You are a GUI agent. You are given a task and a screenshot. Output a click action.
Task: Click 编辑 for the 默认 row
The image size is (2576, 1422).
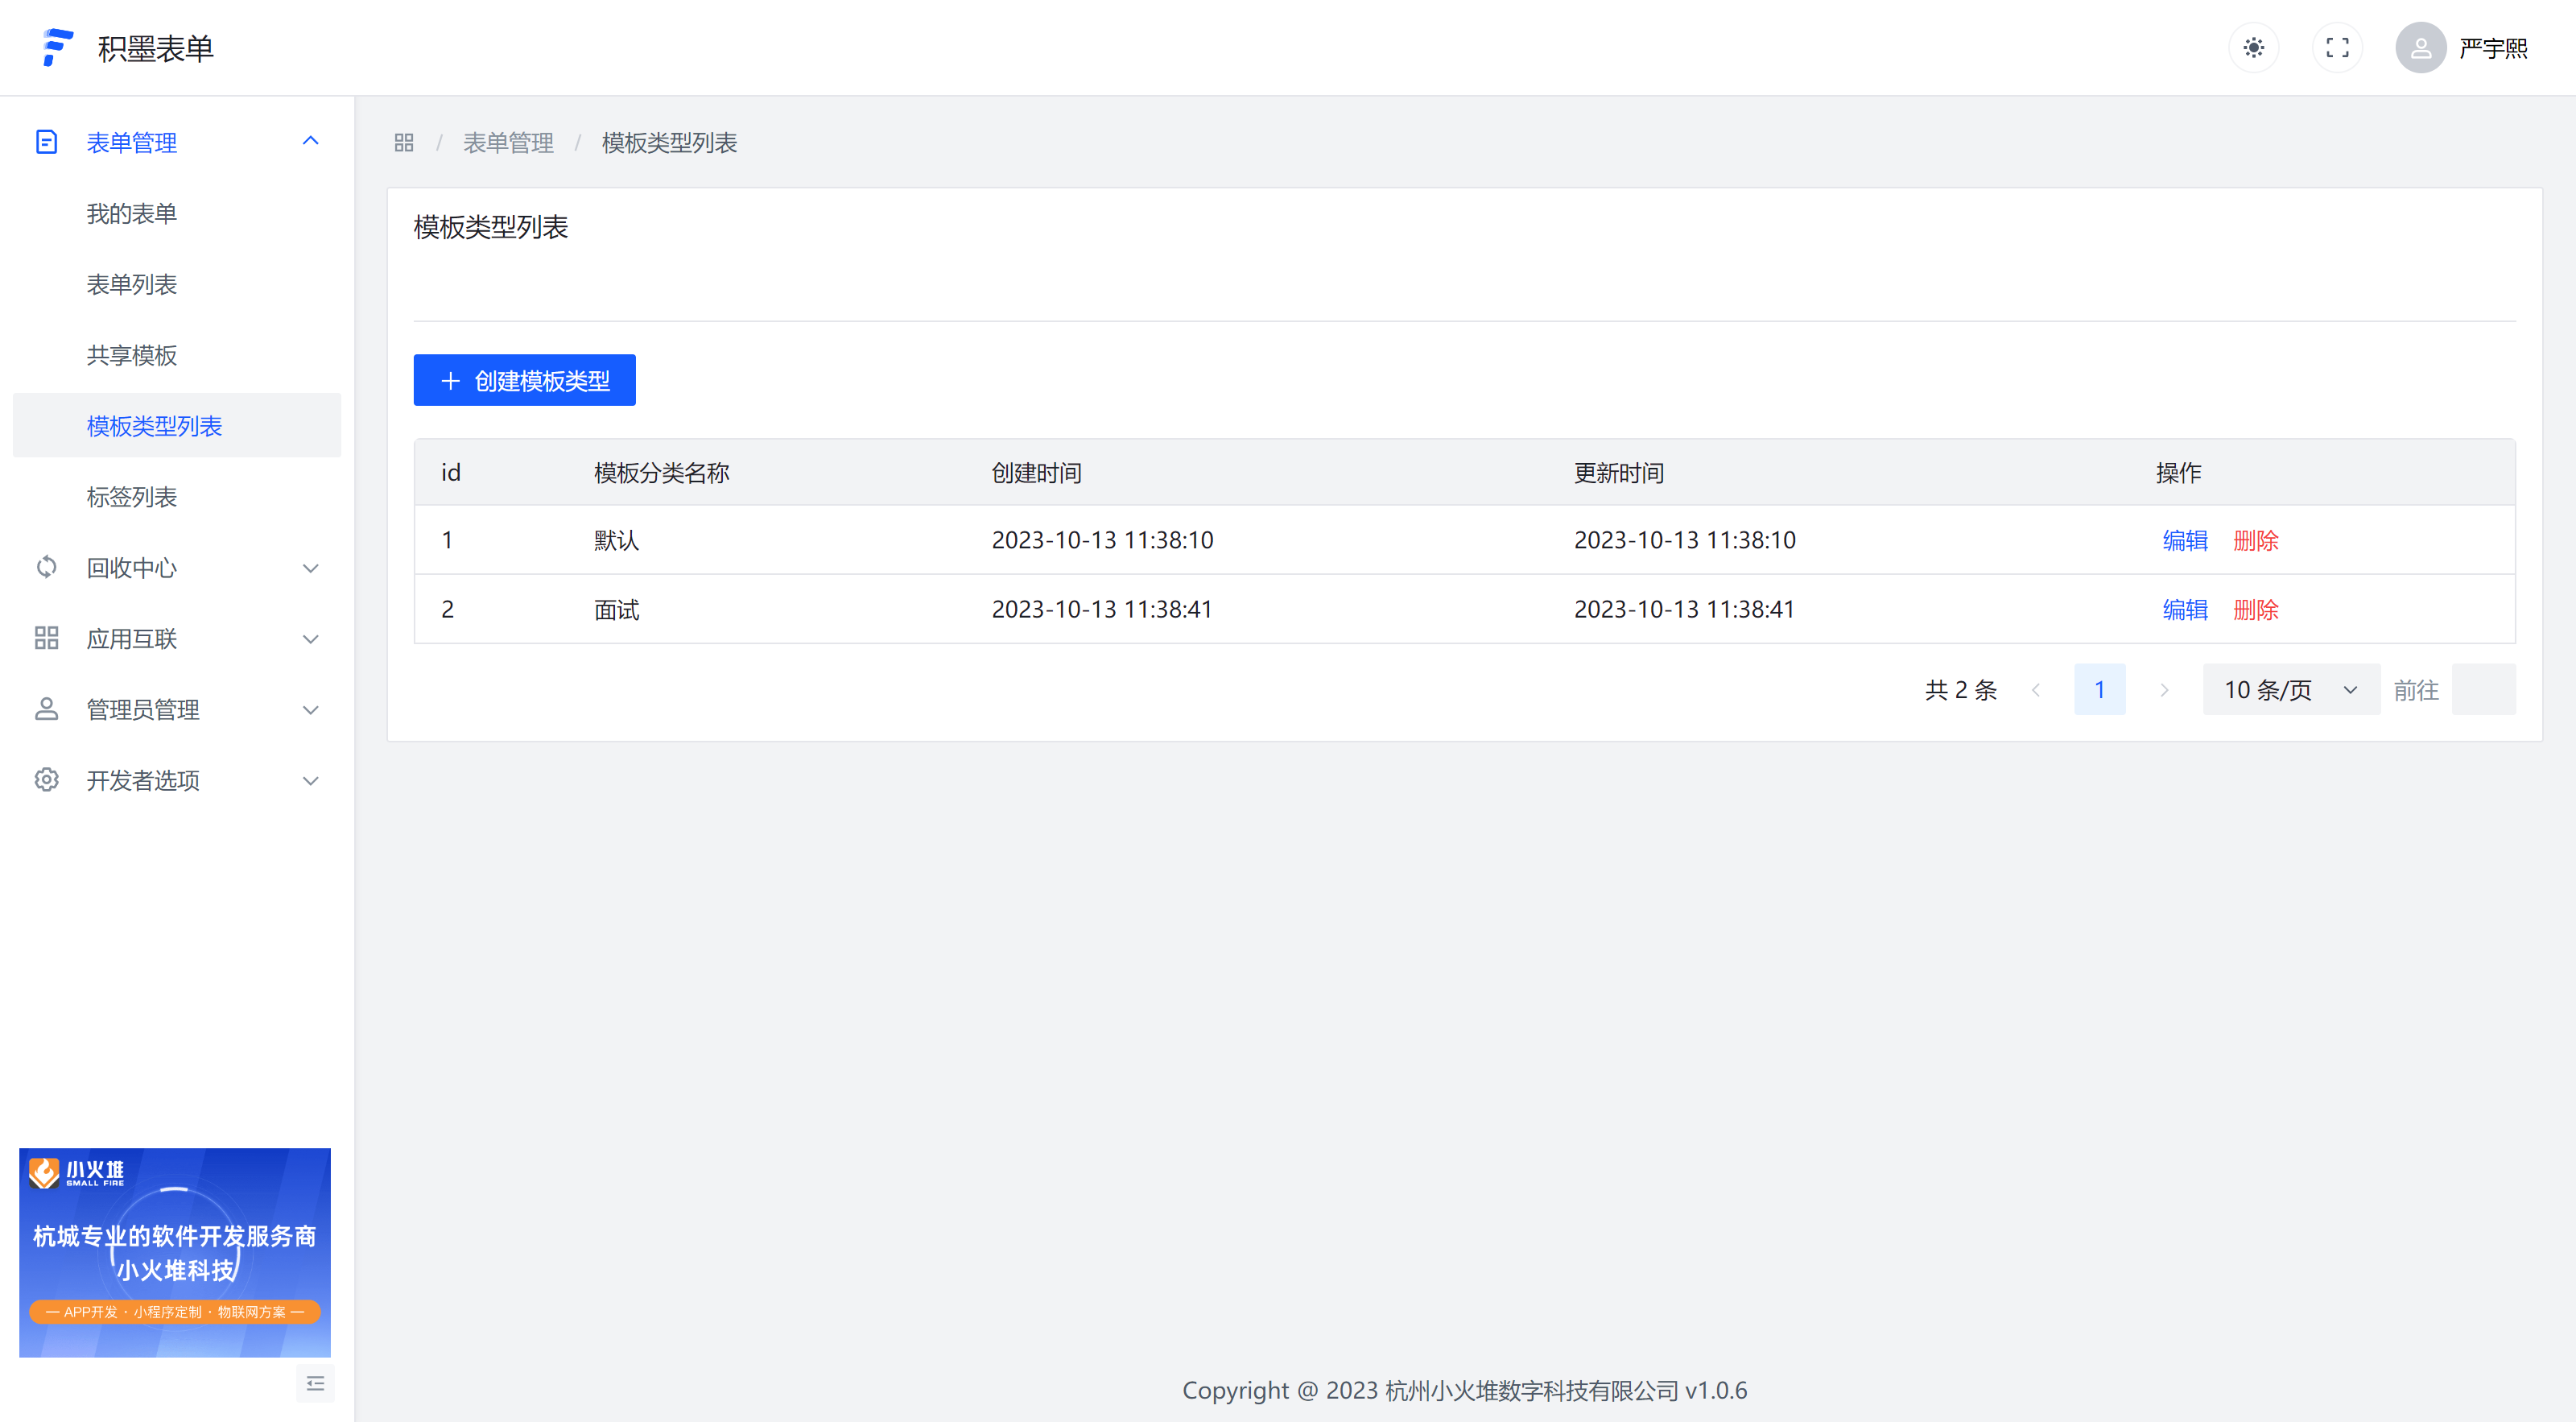click(x=2184, y=541)
